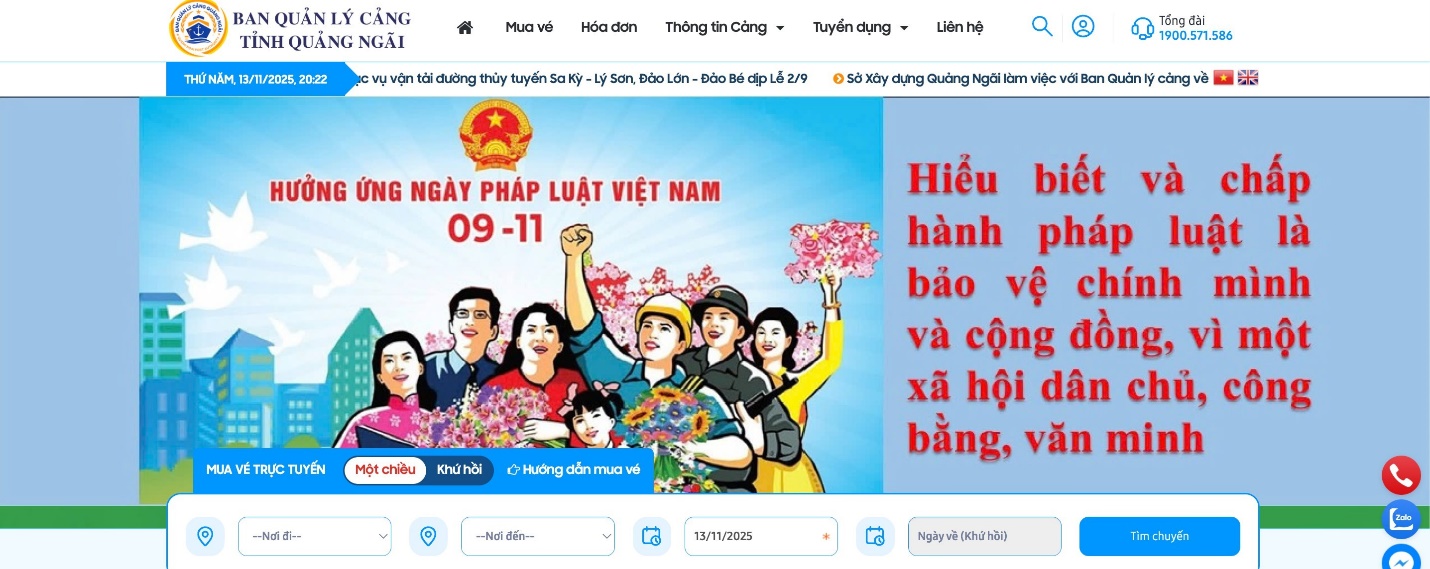The image size is (1430, 569).
Task: Open the Hướng dẫn mua vé link
Action: pyautogui.click(x=574, y=470)
